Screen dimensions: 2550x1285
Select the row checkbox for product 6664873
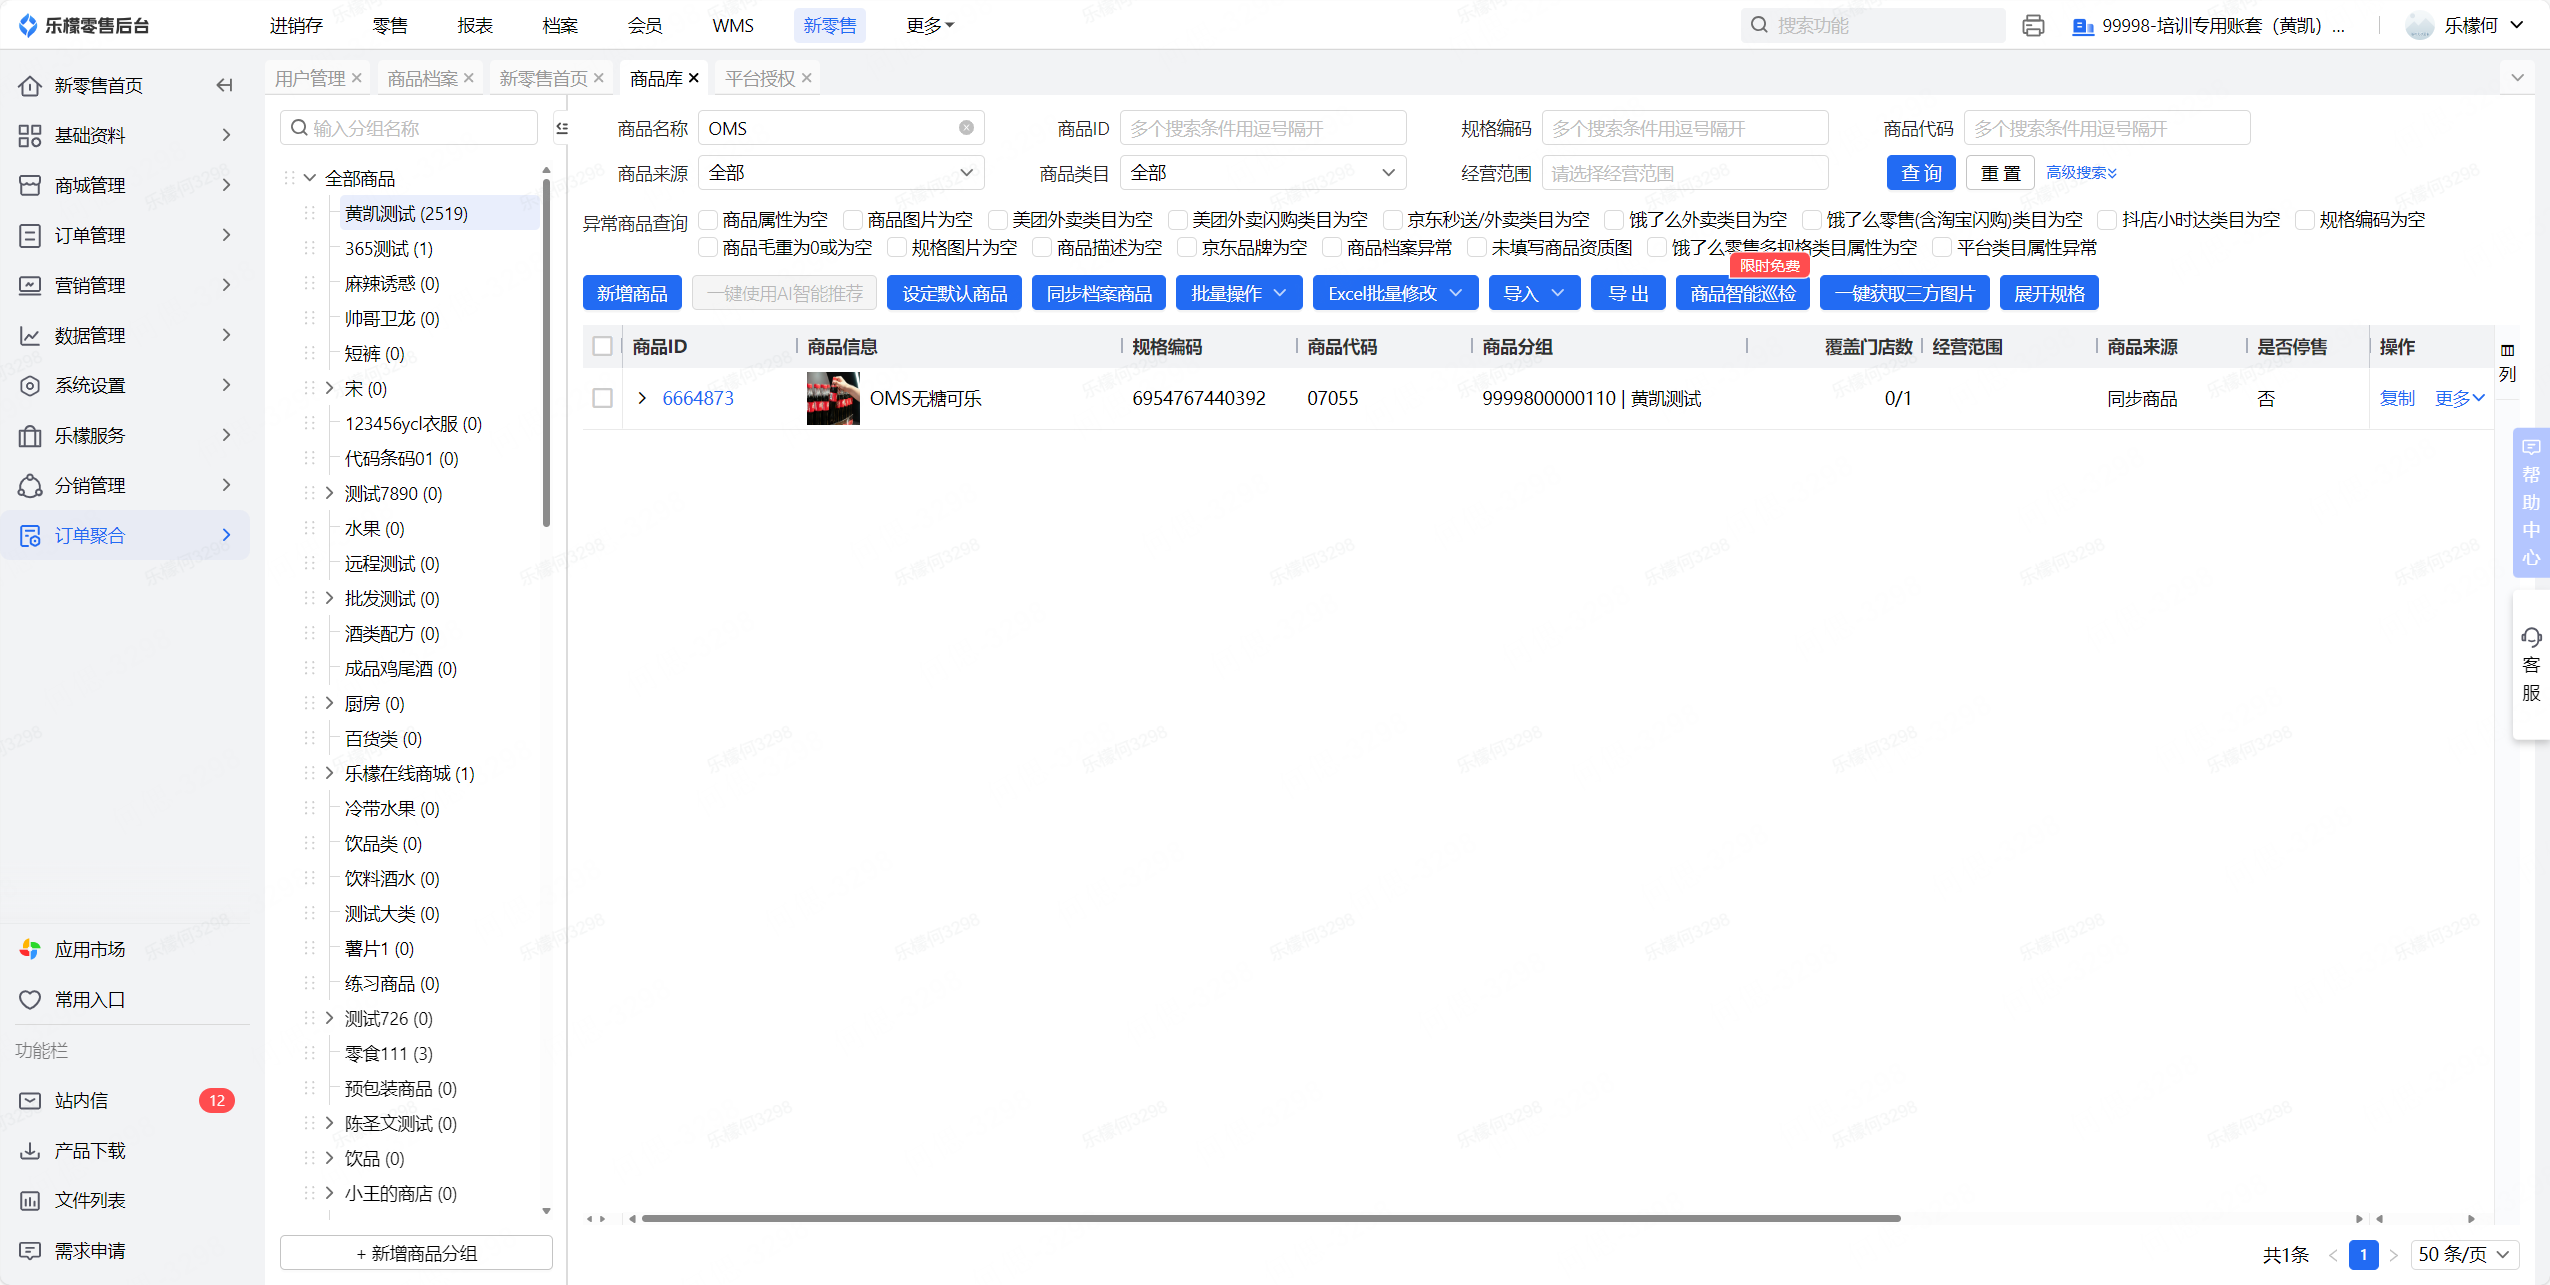click(x=602, y=398)
